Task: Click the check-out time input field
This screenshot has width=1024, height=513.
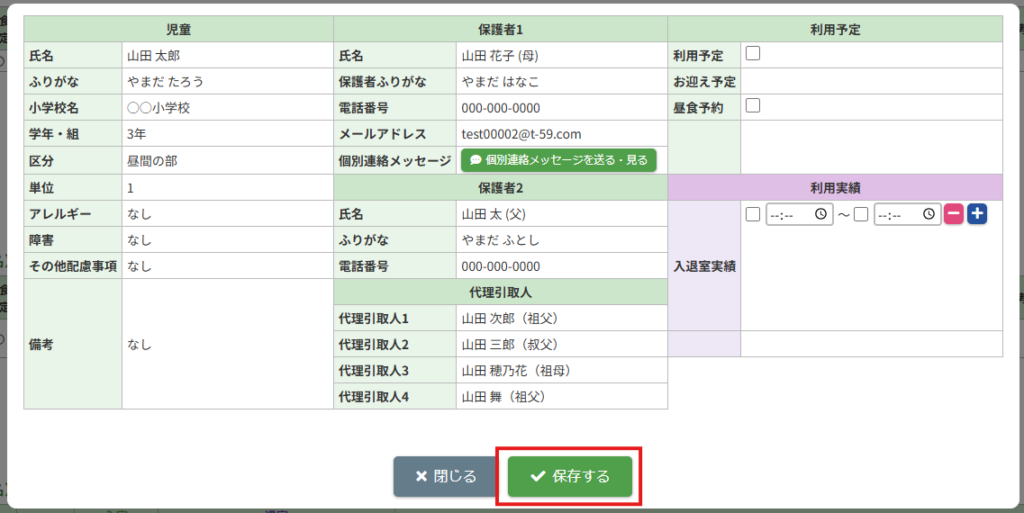Action: click(x=898, y=214)
